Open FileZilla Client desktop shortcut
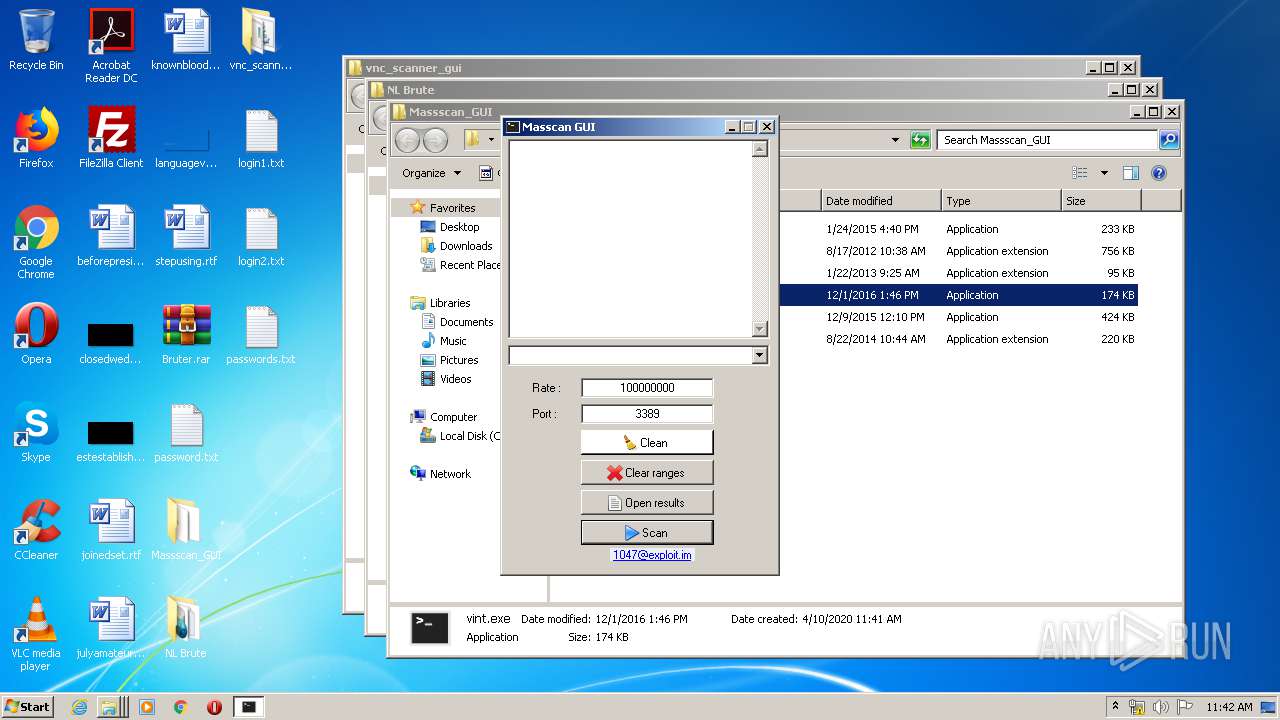 (x=111, y=139)
